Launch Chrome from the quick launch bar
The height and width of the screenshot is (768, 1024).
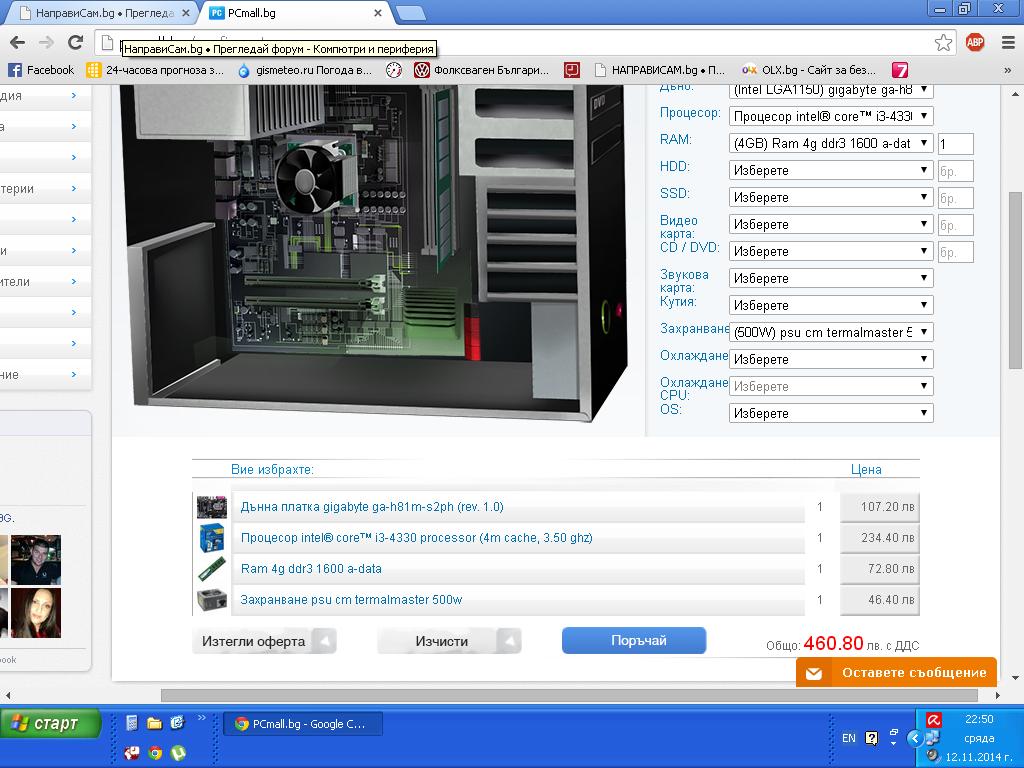coord(155,752)
